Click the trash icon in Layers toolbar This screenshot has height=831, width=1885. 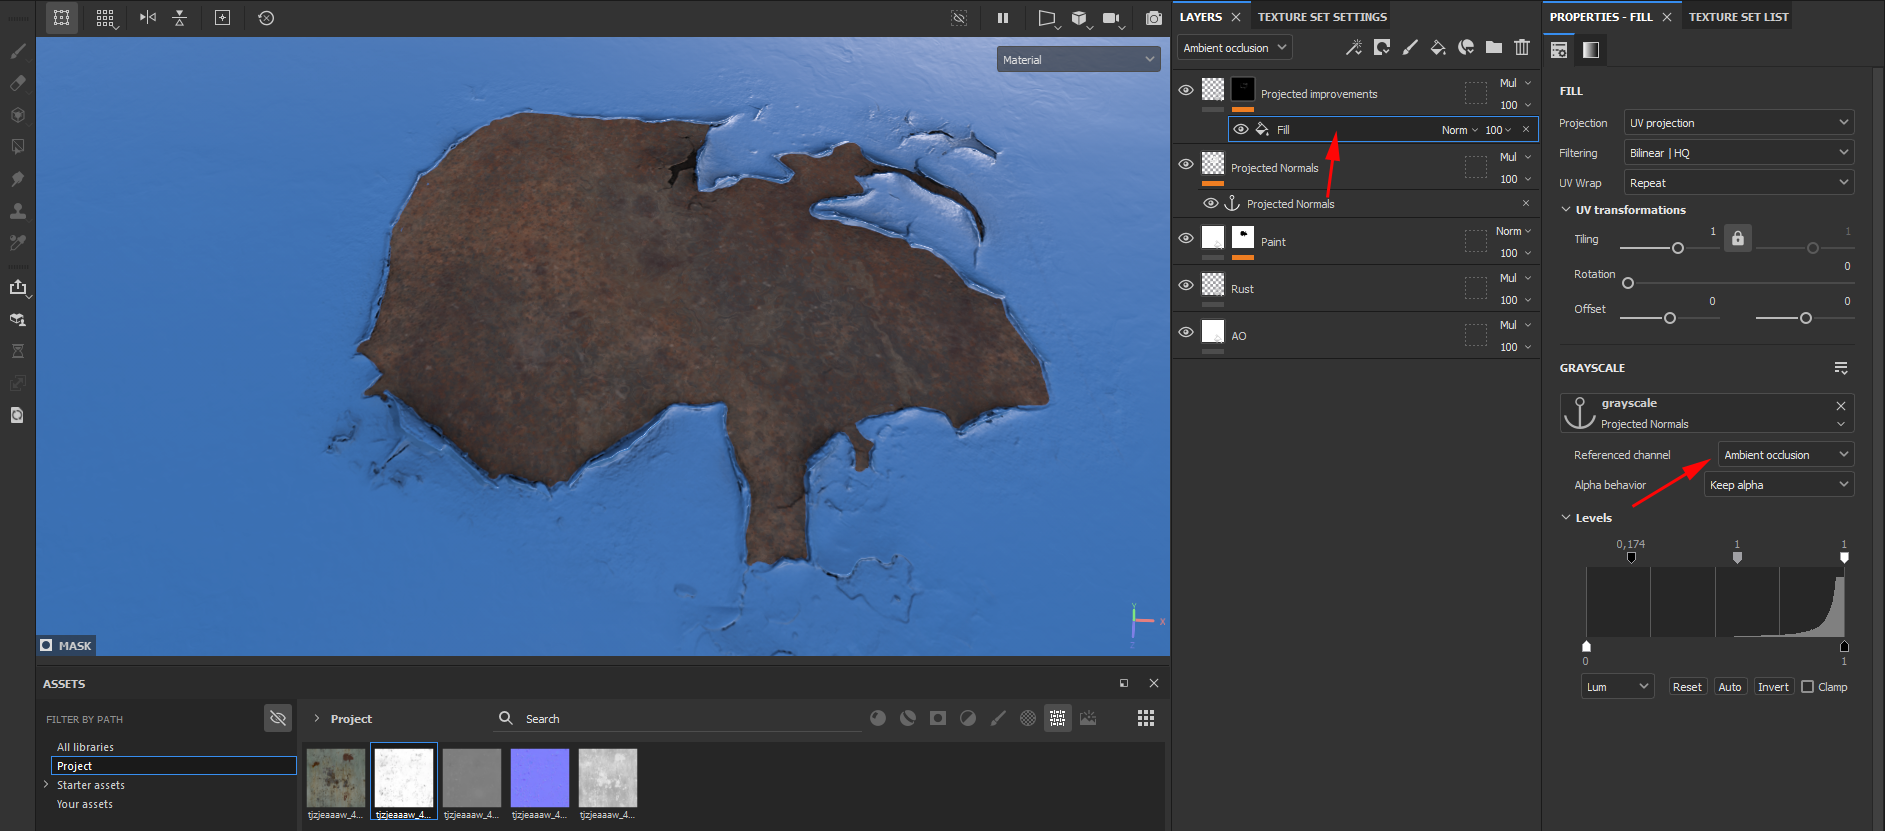pyautogui.click(x=1521, y=47)
